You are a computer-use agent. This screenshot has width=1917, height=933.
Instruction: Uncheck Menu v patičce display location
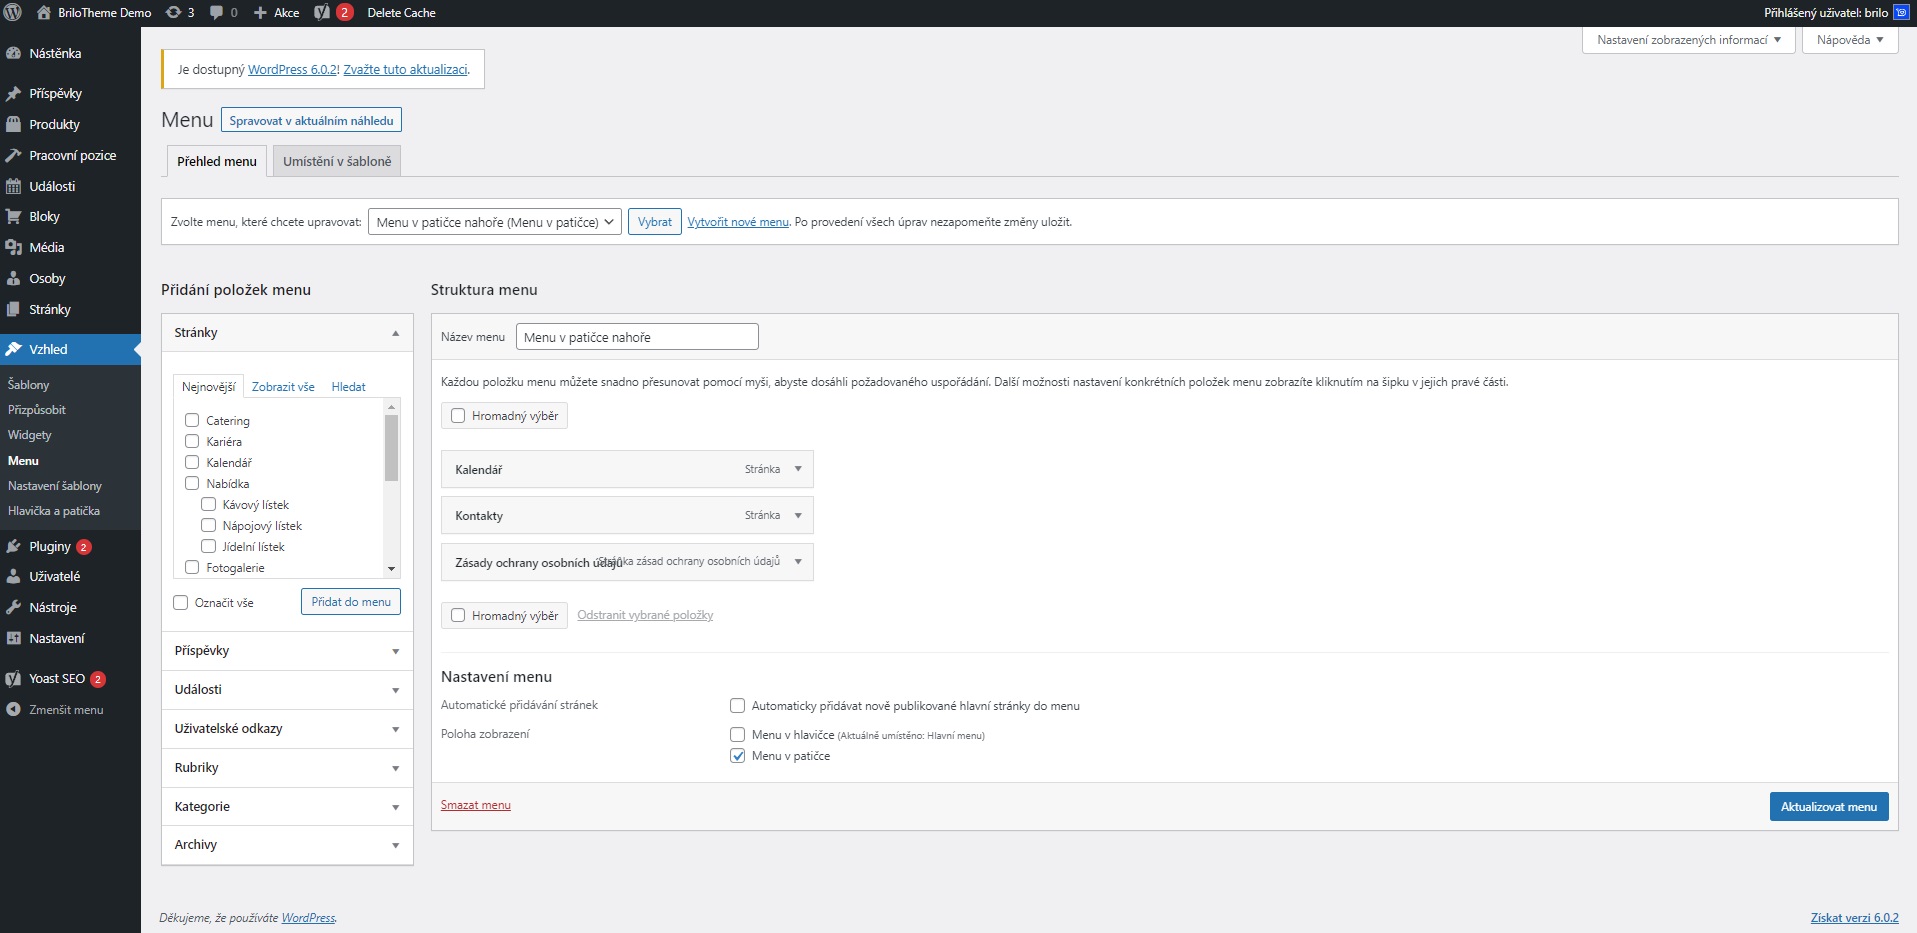[x=738, y=756]
